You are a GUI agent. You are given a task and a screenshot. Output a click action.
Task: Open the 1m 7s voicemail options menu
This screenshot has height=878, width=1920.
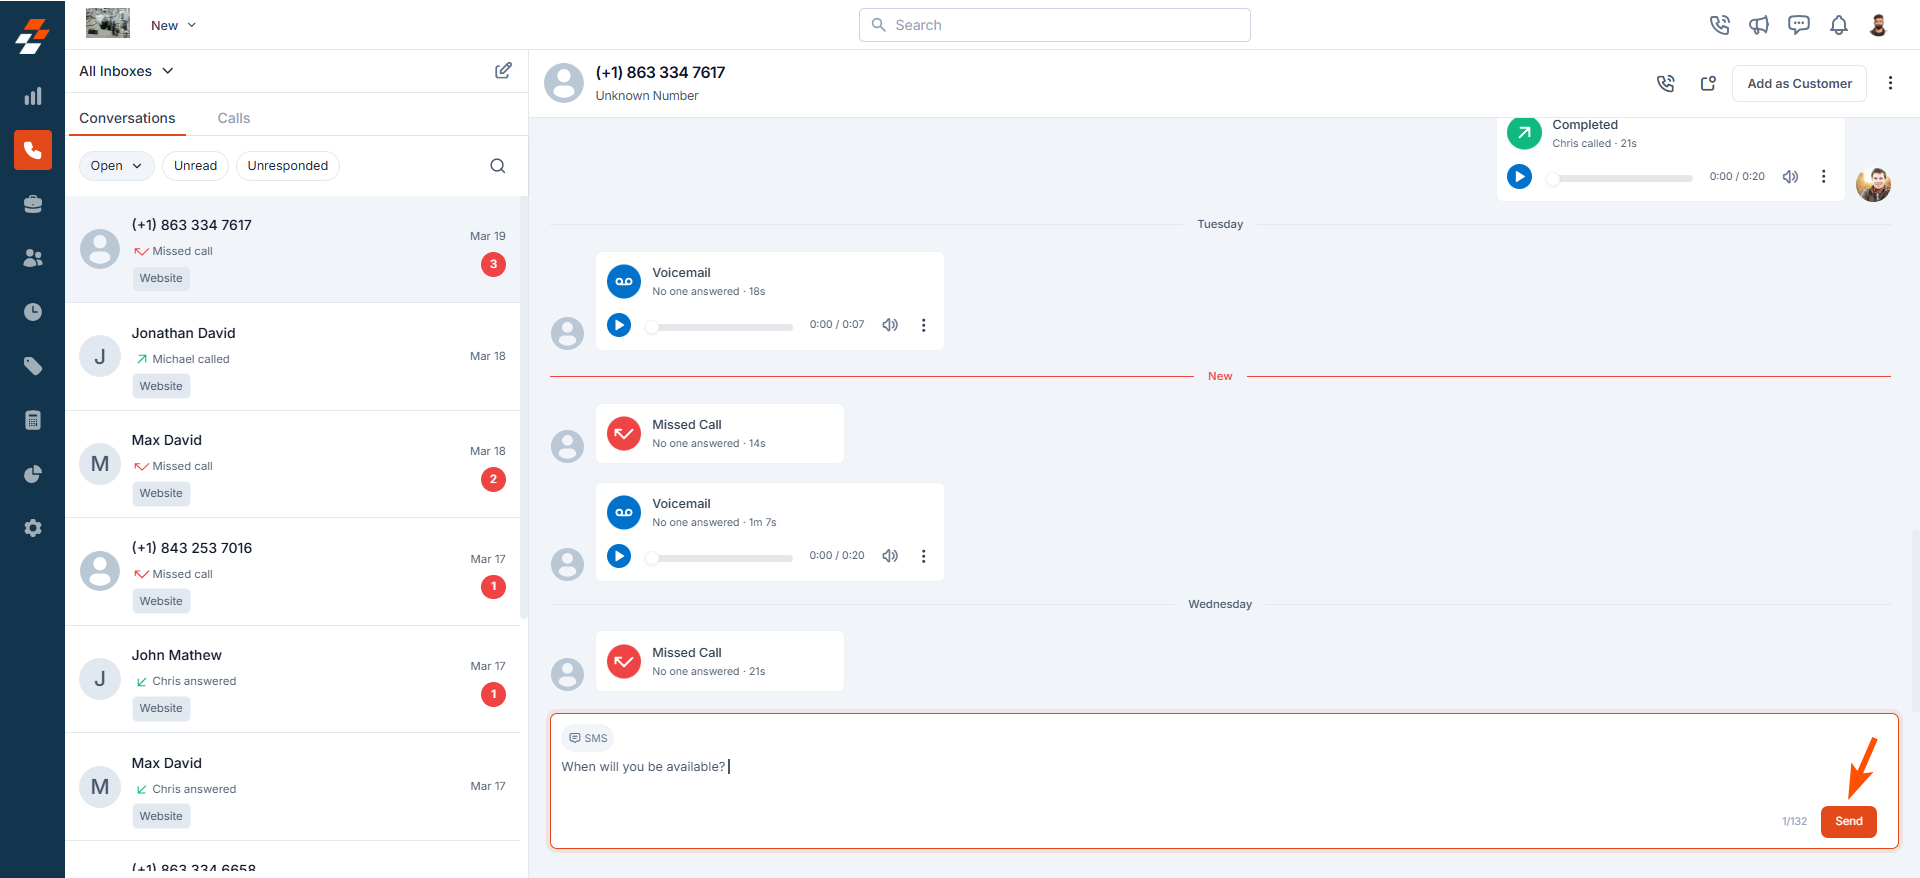[x=924, y=556]
